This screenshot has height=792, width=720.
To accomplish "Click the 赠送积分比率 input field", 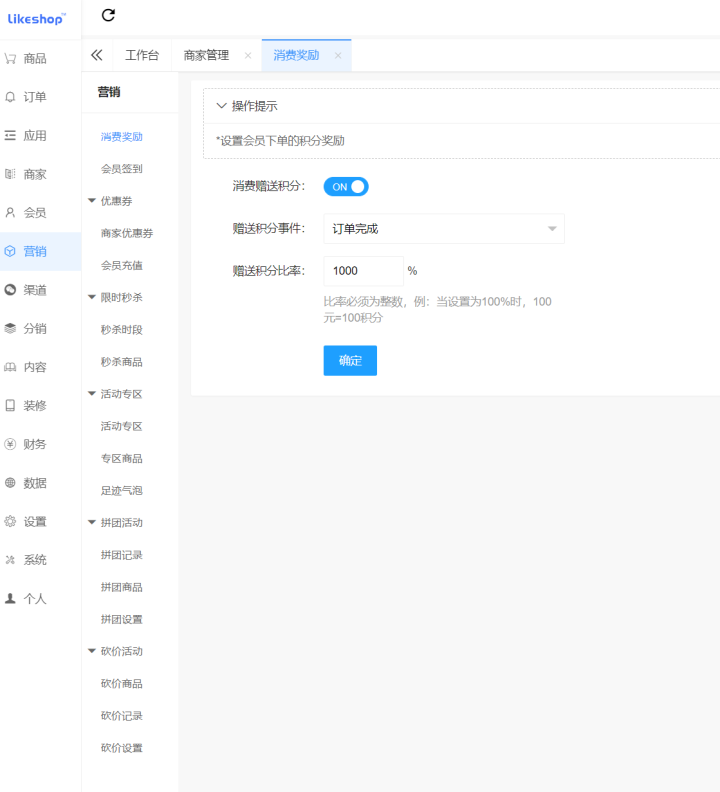I will point(363,271).
